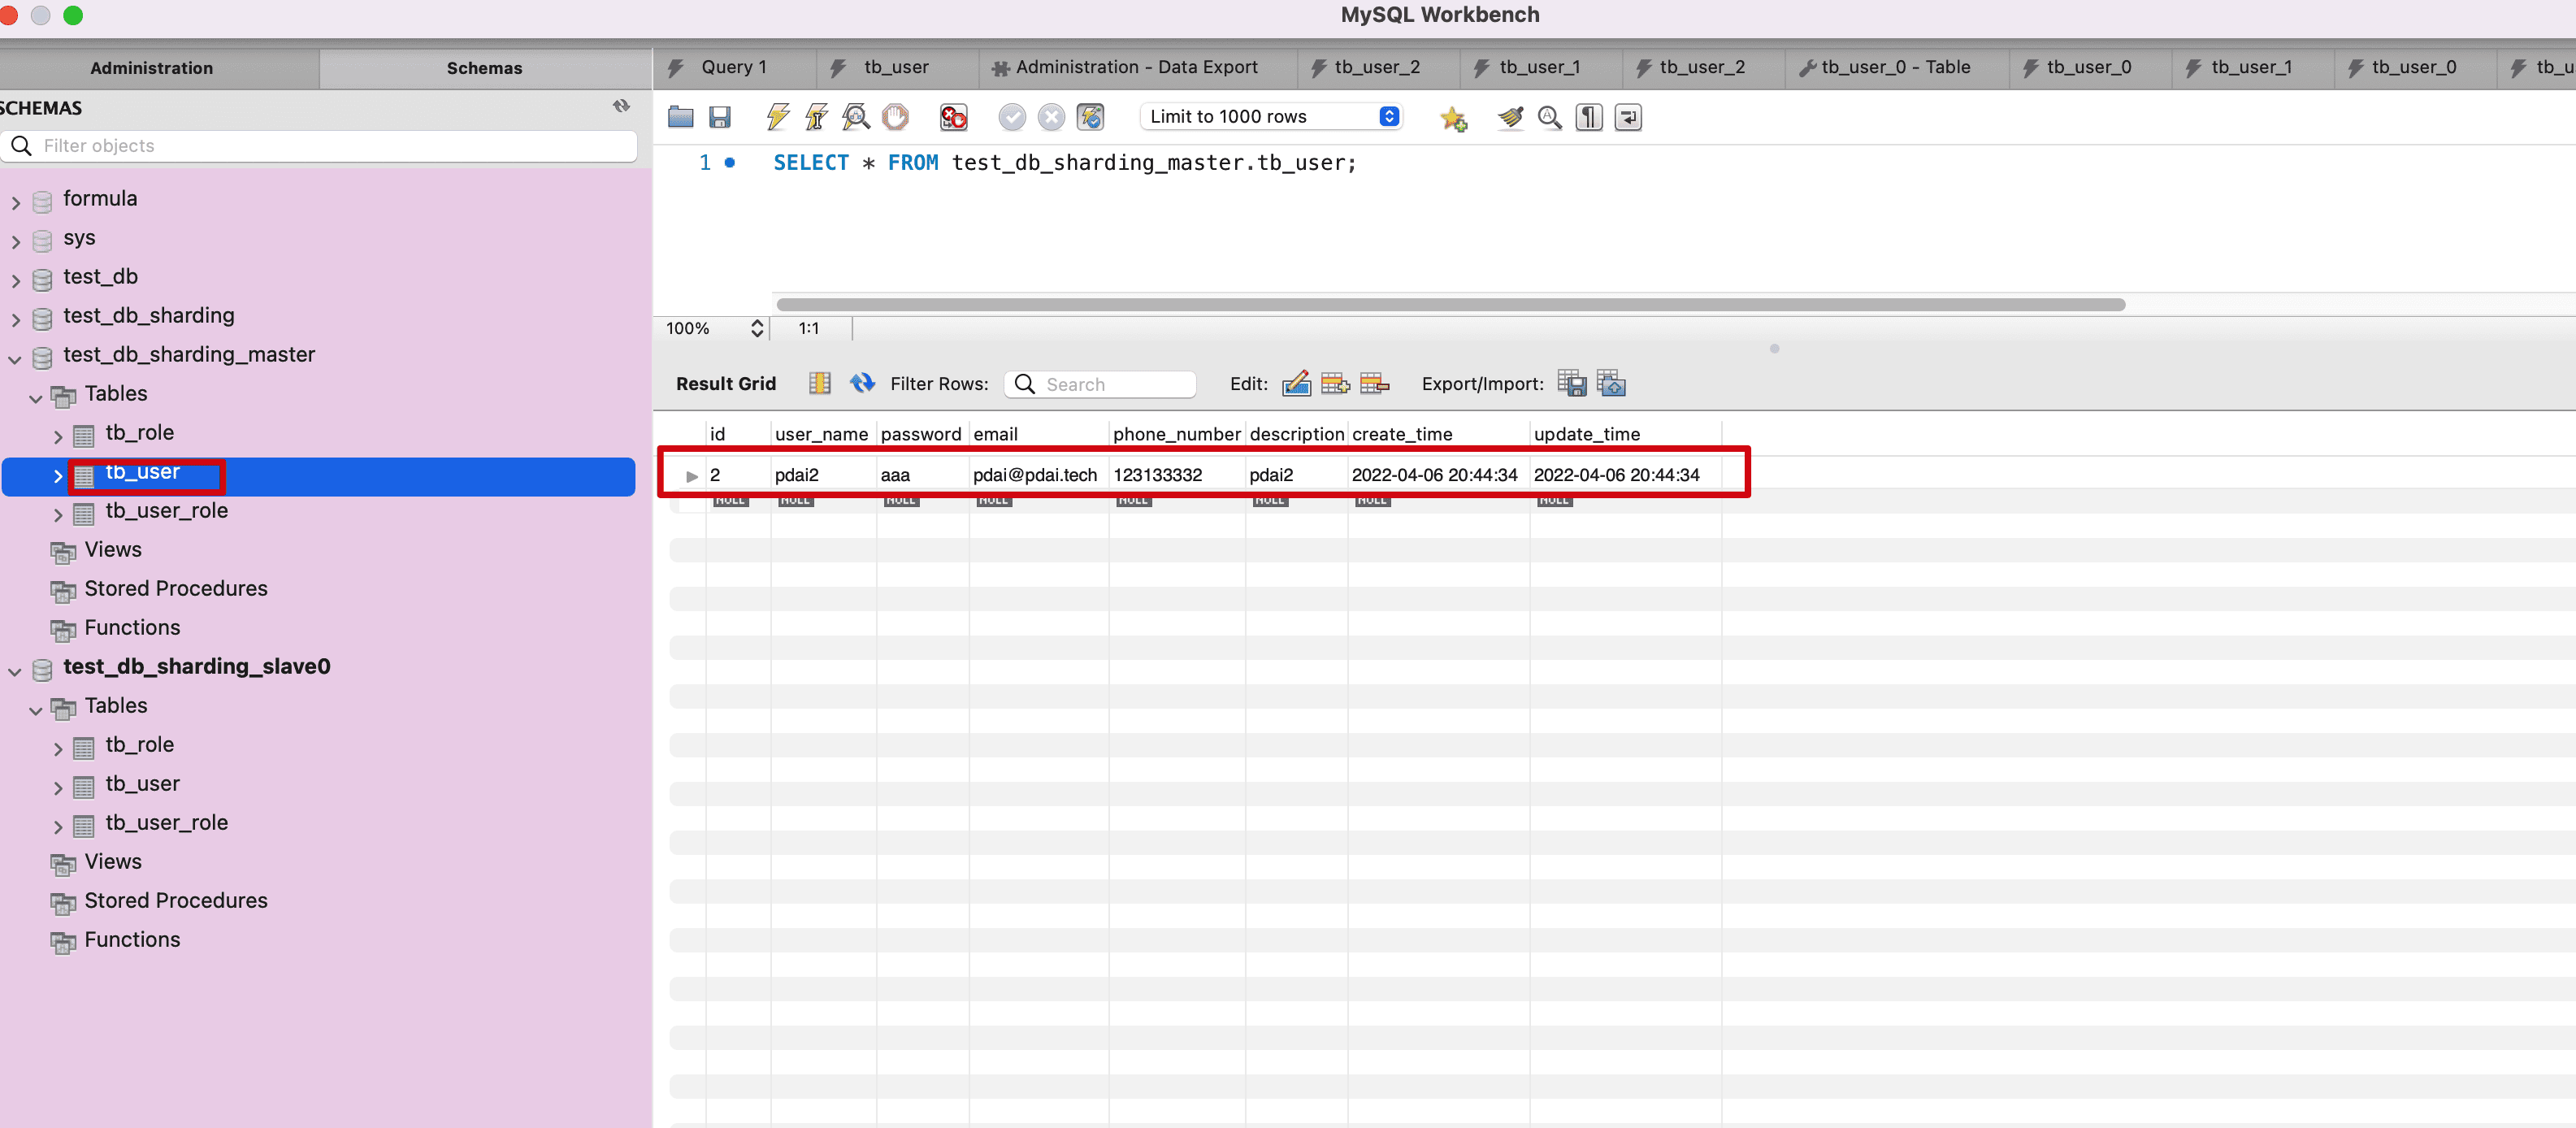Image resolution: width=2576 pixels, height=1128 pixels.
Task: Click the Explain query magnifier-lightning icon
Action: tap(855, 117)
